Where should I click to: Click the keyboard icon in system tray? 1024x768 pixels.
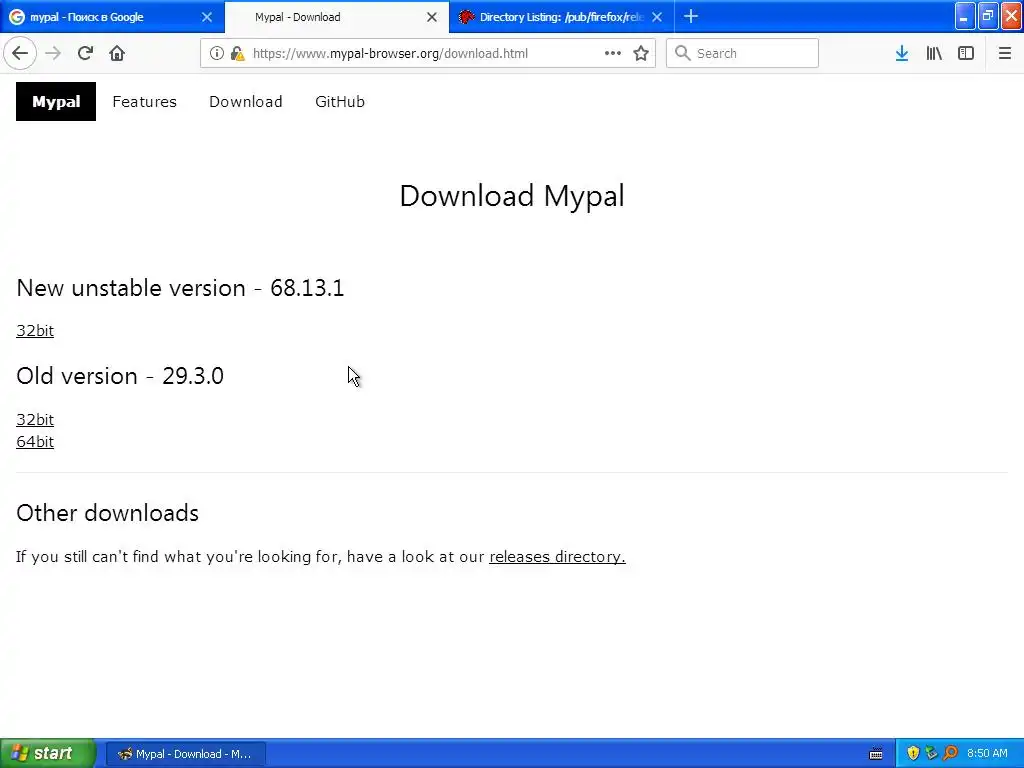[876, 754]
